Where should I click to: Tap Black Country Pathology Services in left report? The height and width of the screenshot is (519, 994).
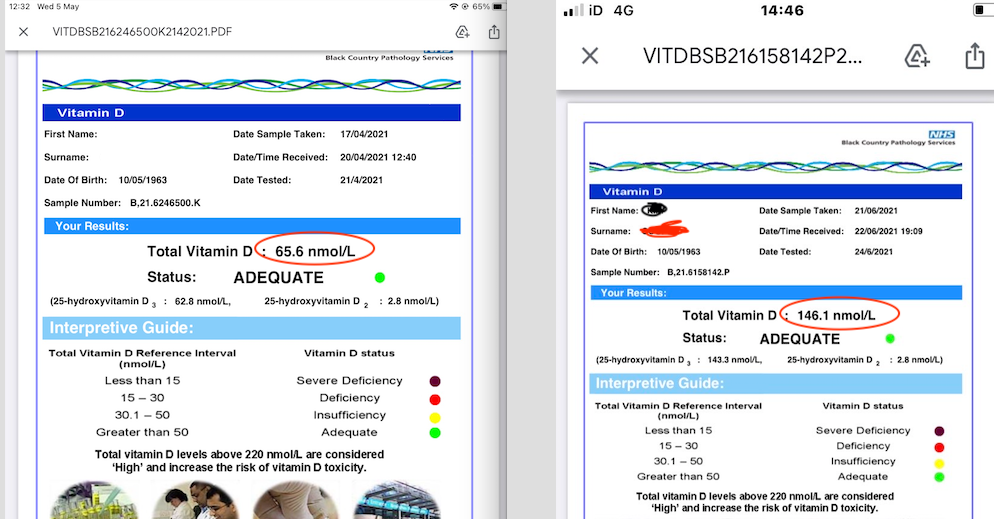pos(389,58)
